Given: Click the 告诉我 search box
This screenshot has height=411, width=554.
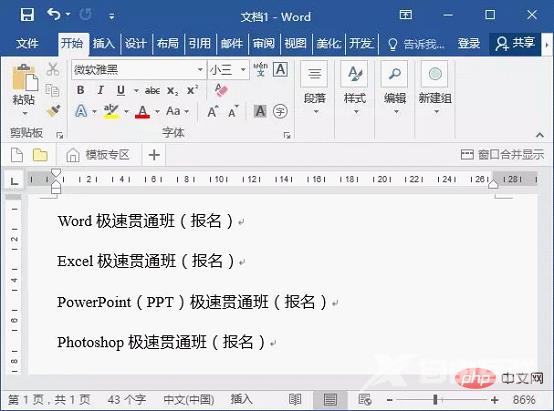Looking at the screenshot, I should tap(416, 44).
